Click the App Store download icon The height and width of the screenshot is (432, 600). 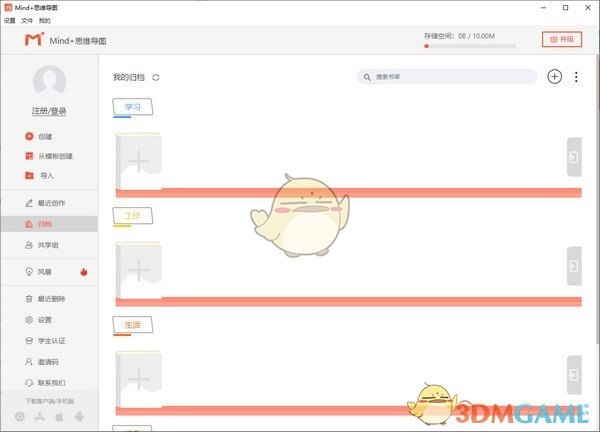click(40, 416)
